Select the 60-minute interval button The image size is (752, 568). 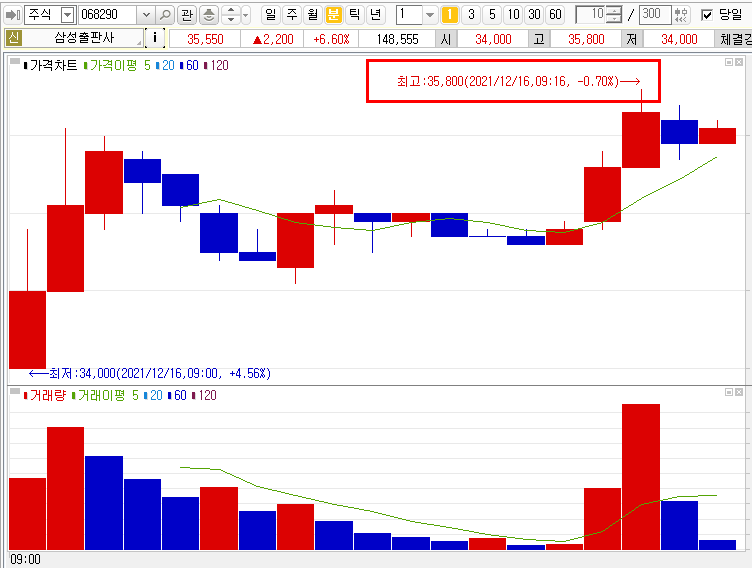(x=555, y=15)
